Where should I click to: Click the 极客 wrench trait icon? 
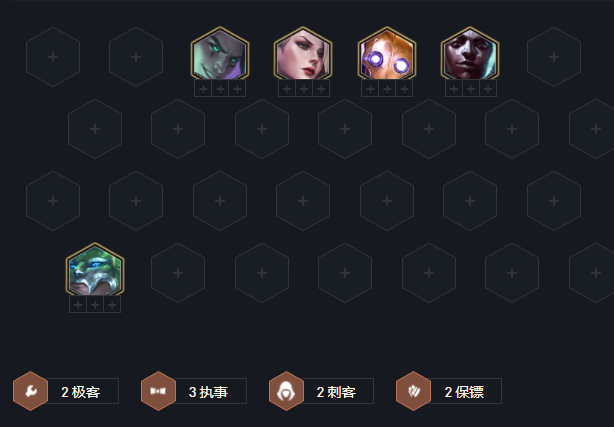pos(31,391)
